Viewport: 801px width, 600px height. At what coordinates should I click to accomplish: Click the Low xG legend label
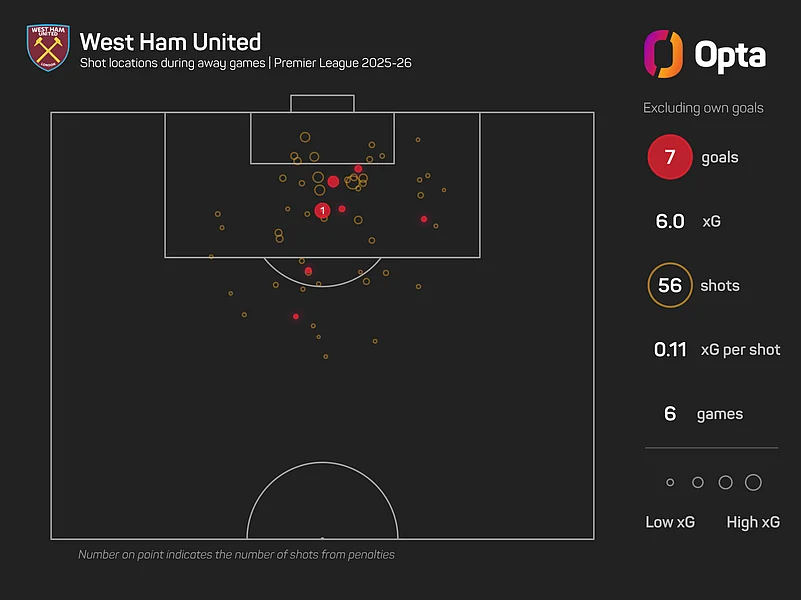pyautogui.click(x=670, y=522)
